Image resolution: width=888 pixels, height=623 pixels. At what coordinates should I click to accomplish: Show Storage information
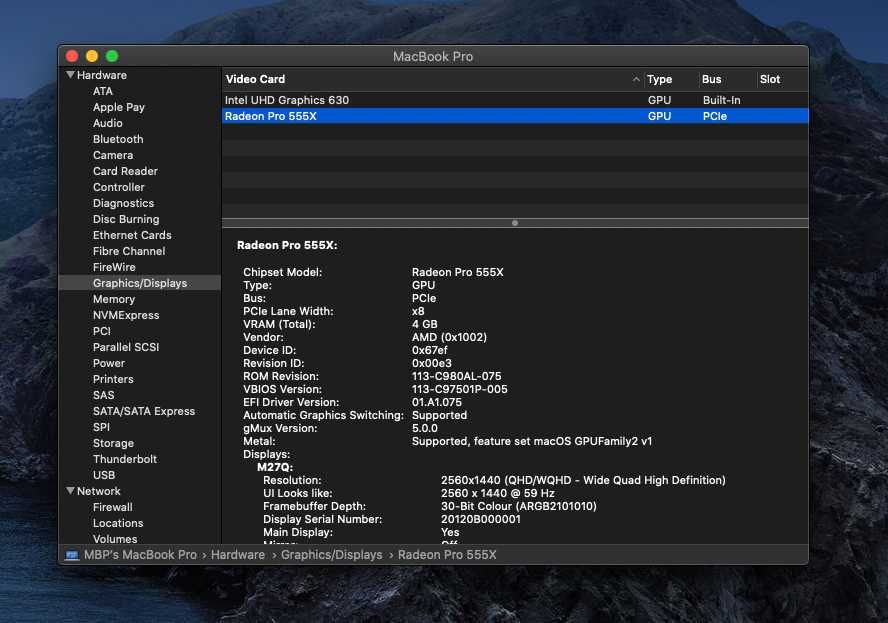pyautogui.click(x=113, y=443)
